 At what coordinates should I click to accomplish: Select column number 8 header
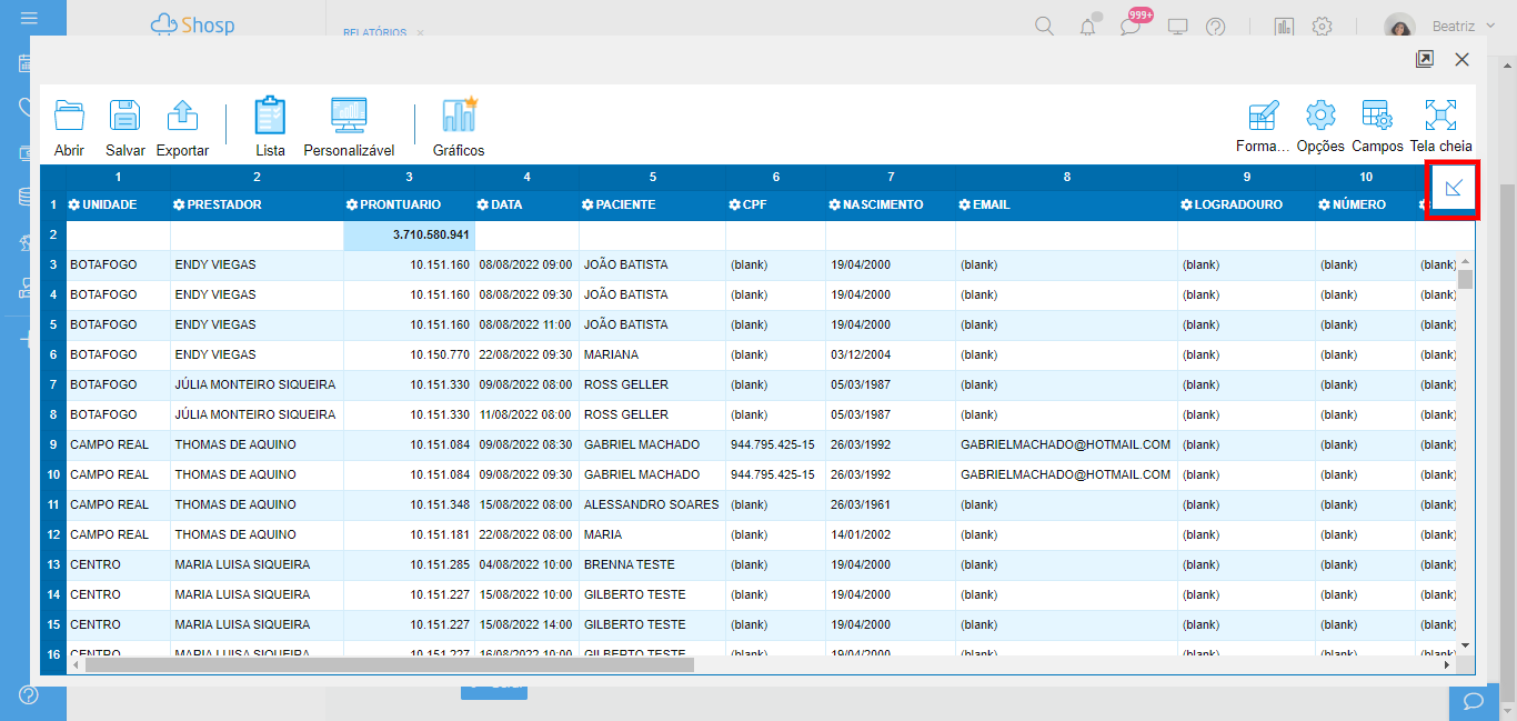point(1067,177)
